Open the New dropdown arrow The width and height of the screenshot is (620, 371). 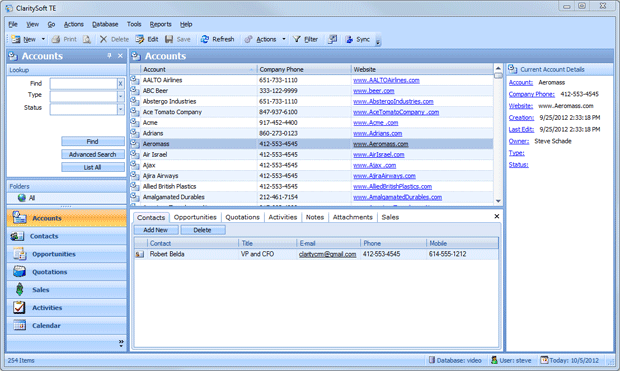(43, 39)
